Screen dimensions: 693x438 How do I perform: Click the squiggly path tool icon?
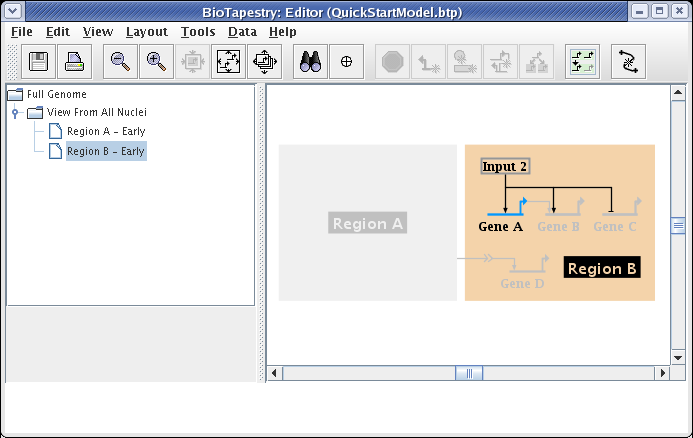(x=628, y=62)
